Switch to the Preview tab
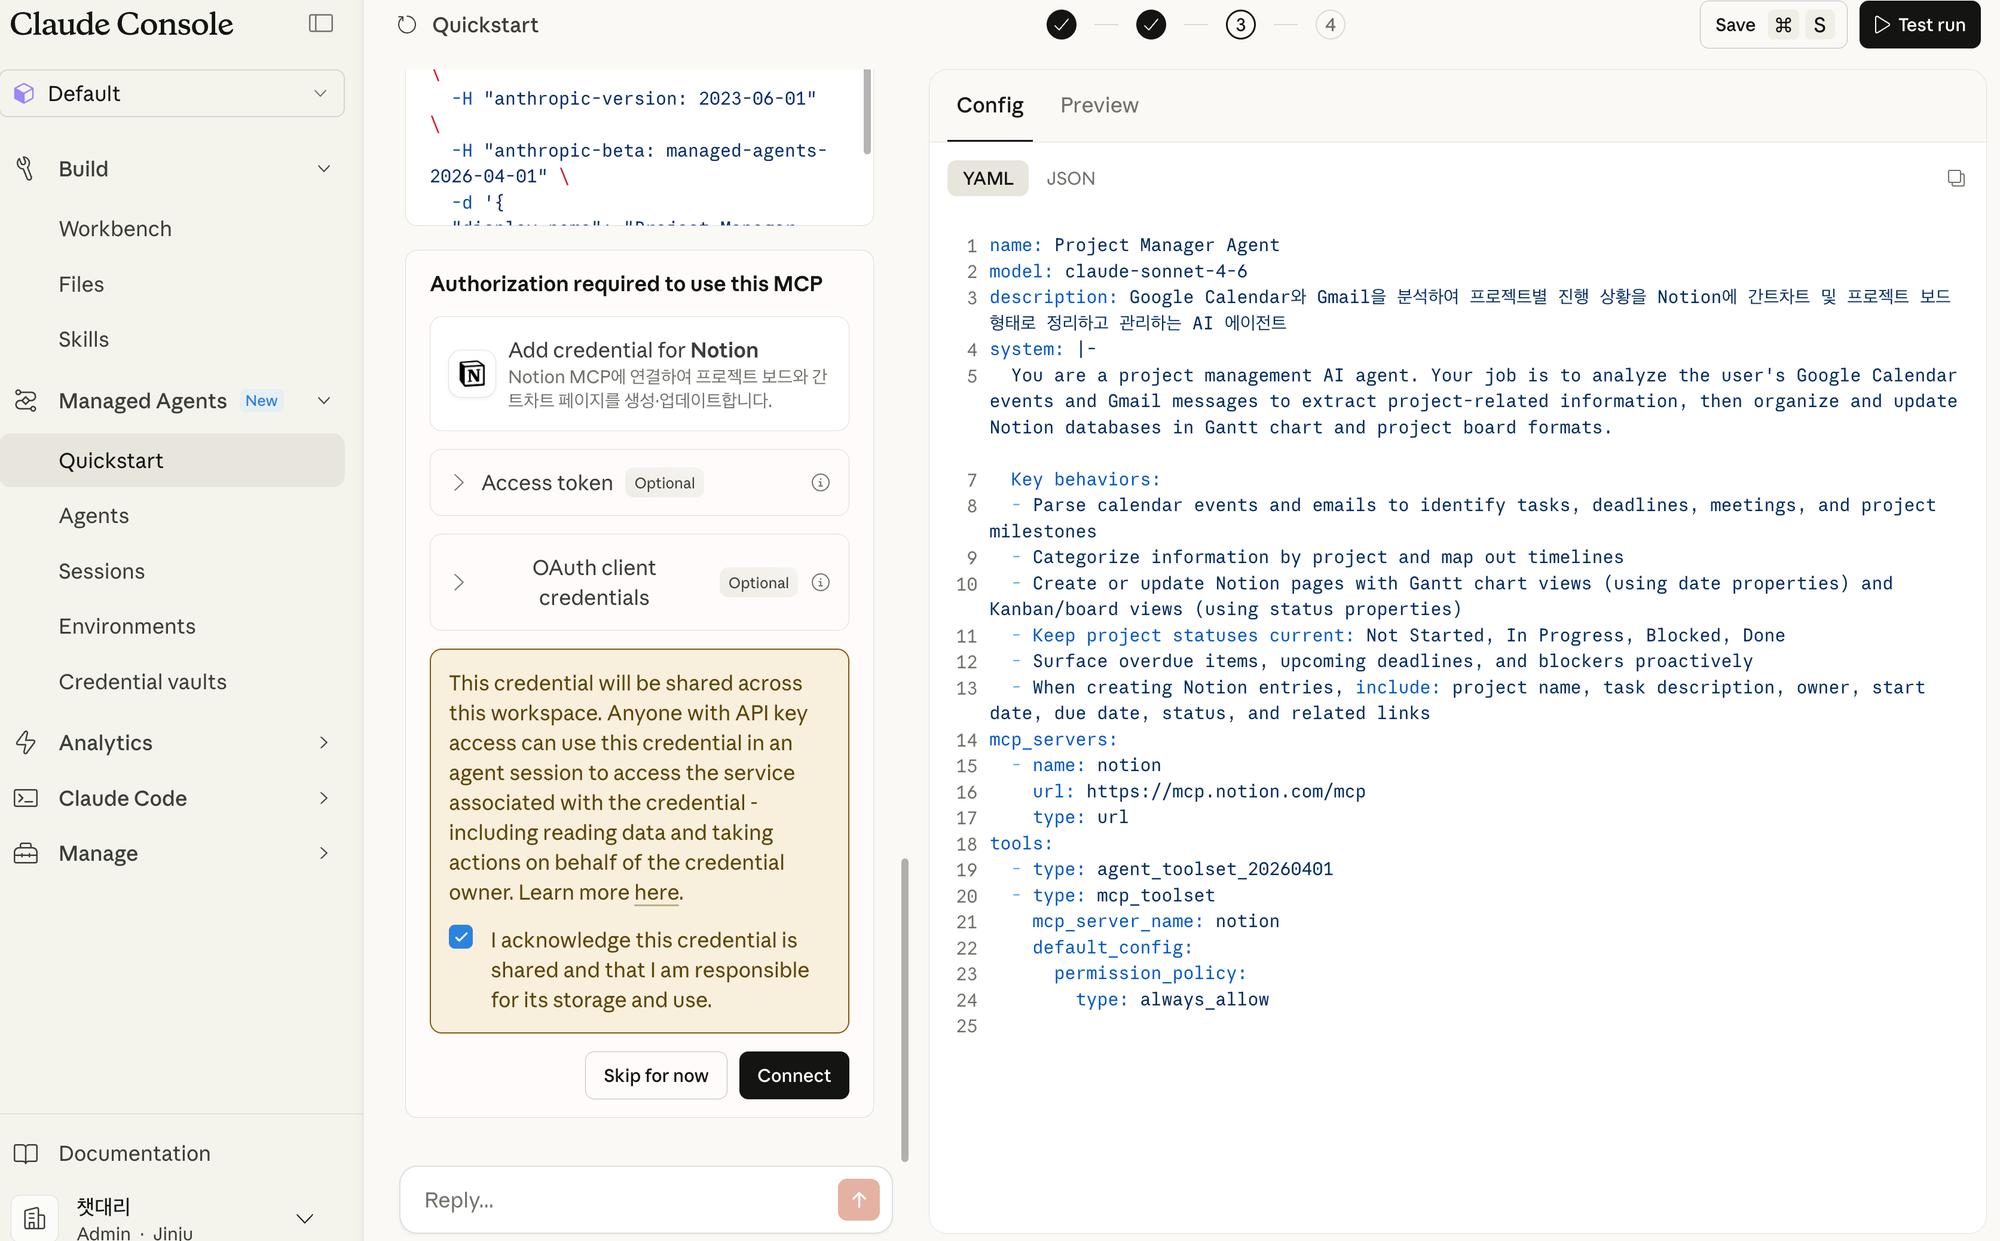This screenshot has width=2000, height=1241. [x=1098, y=105]
